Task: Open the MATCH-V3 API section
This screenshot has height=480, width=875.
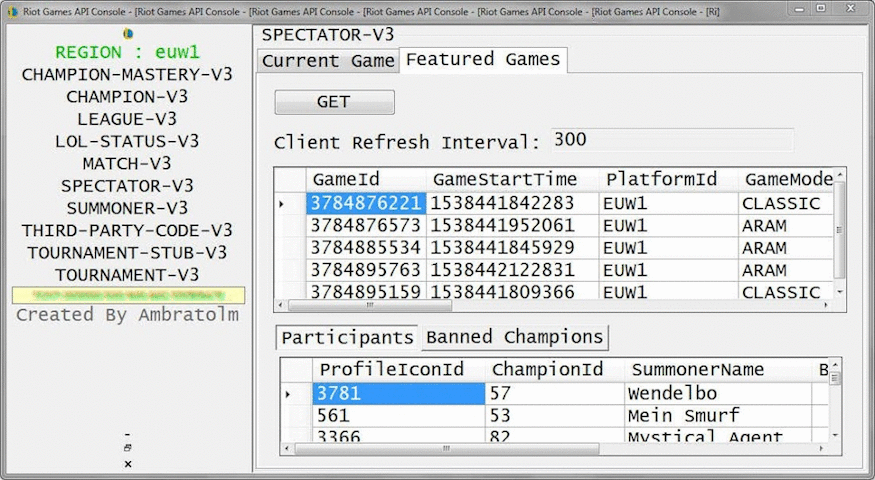Action: (x=126, y=163)
